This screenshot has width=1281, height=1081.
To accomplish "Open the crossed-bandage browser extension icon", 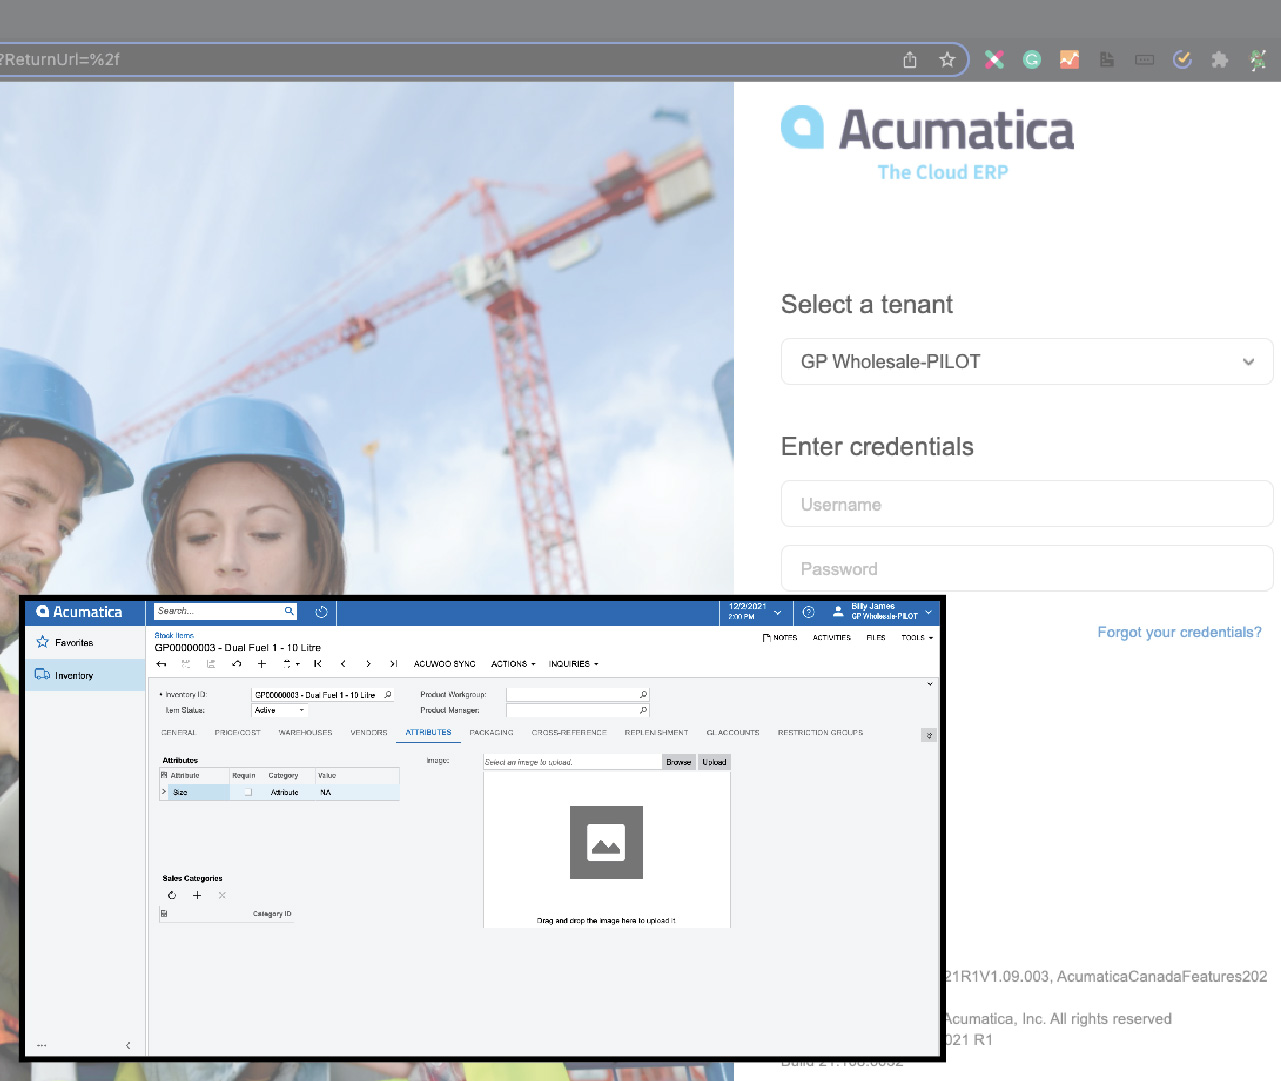I will pos(994,60).
